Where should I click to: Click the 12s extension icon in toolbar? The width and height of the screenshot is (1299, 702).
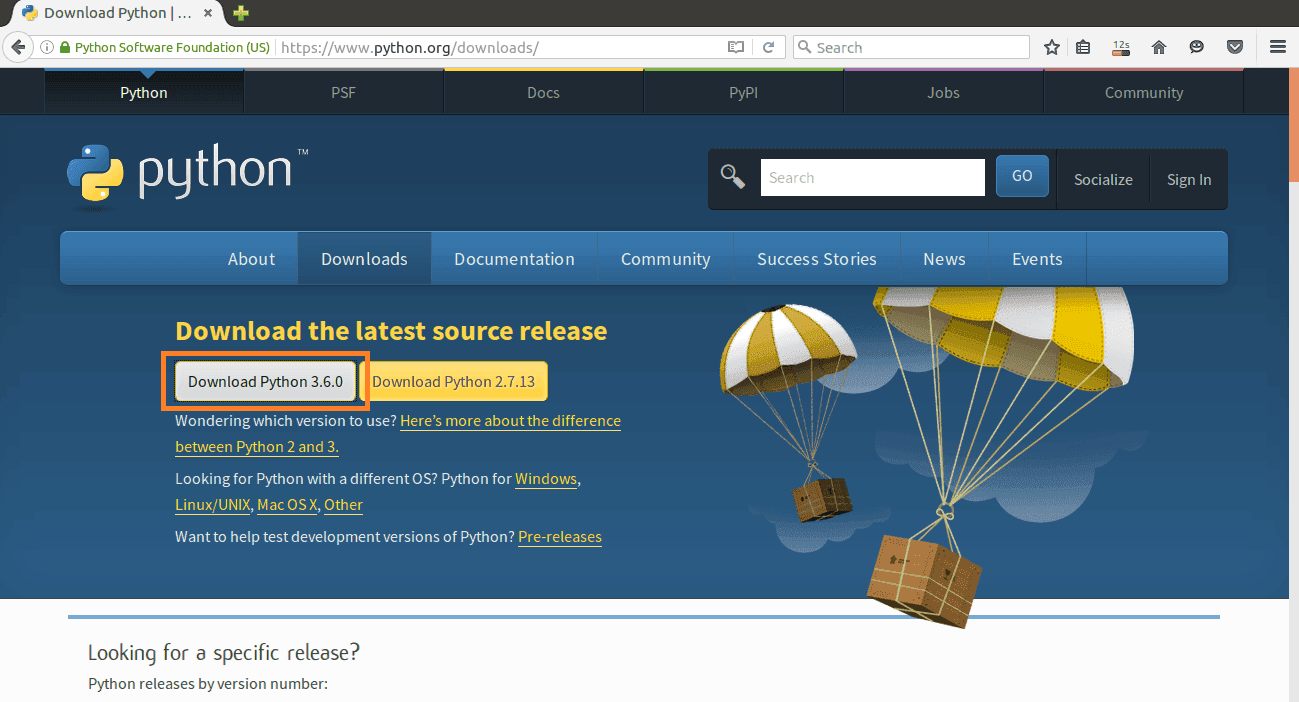click(1121, 47)
